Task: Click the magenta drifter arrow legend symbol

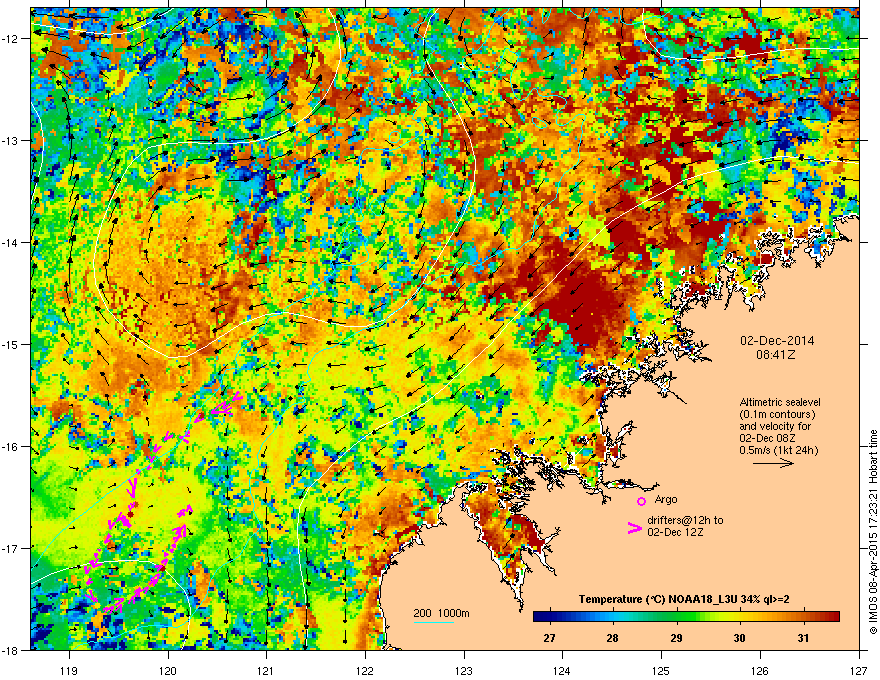Action: 635,528
